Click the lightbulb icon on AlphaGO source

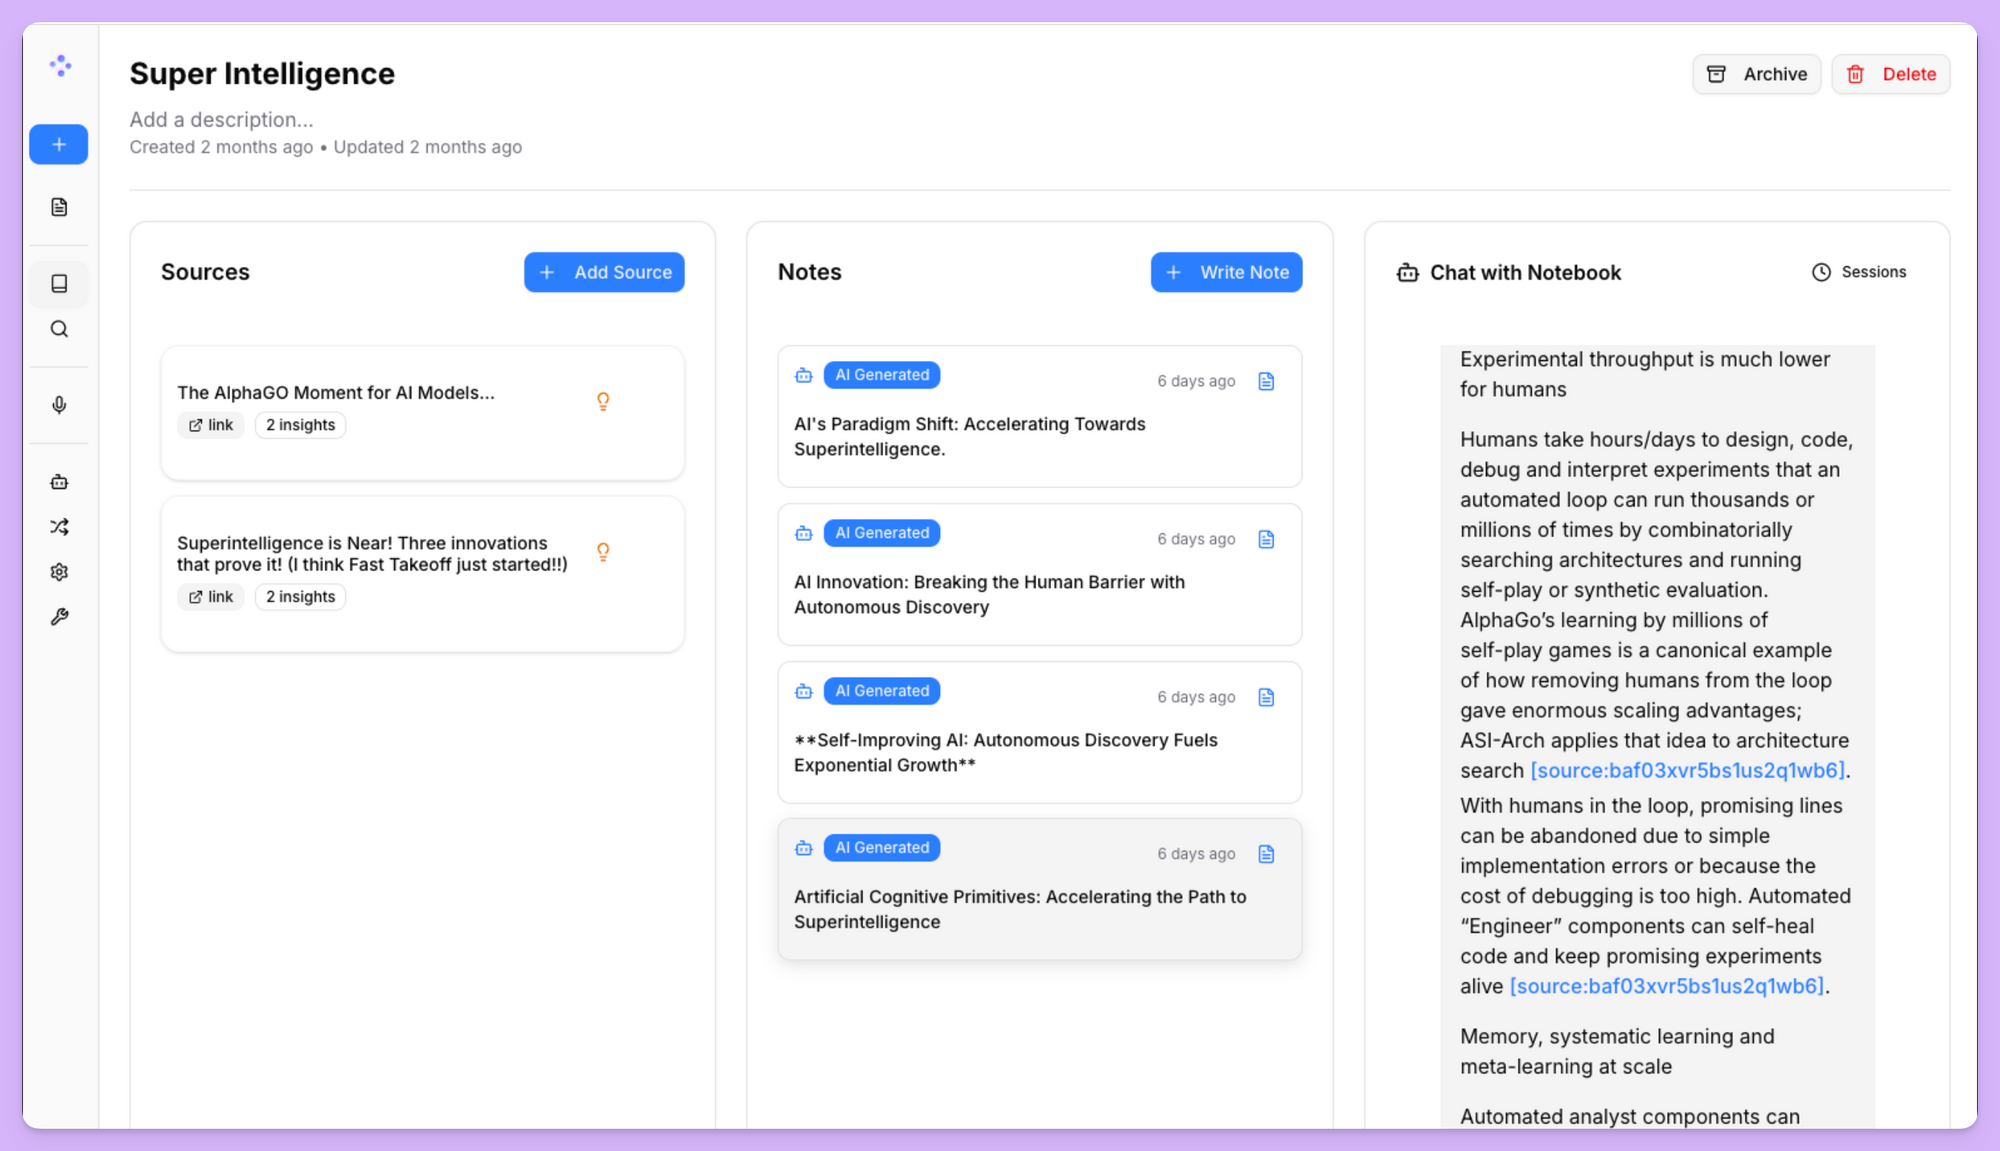pos(603,401)
